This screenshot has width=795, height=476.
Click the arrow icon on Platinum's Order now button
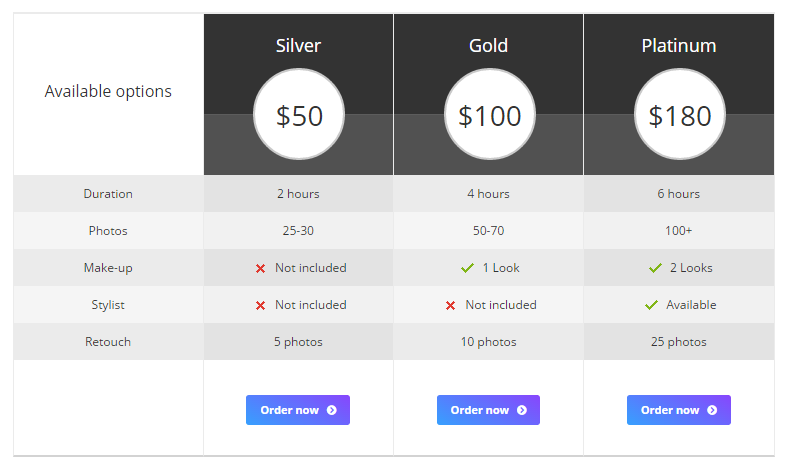click(712, 410)
